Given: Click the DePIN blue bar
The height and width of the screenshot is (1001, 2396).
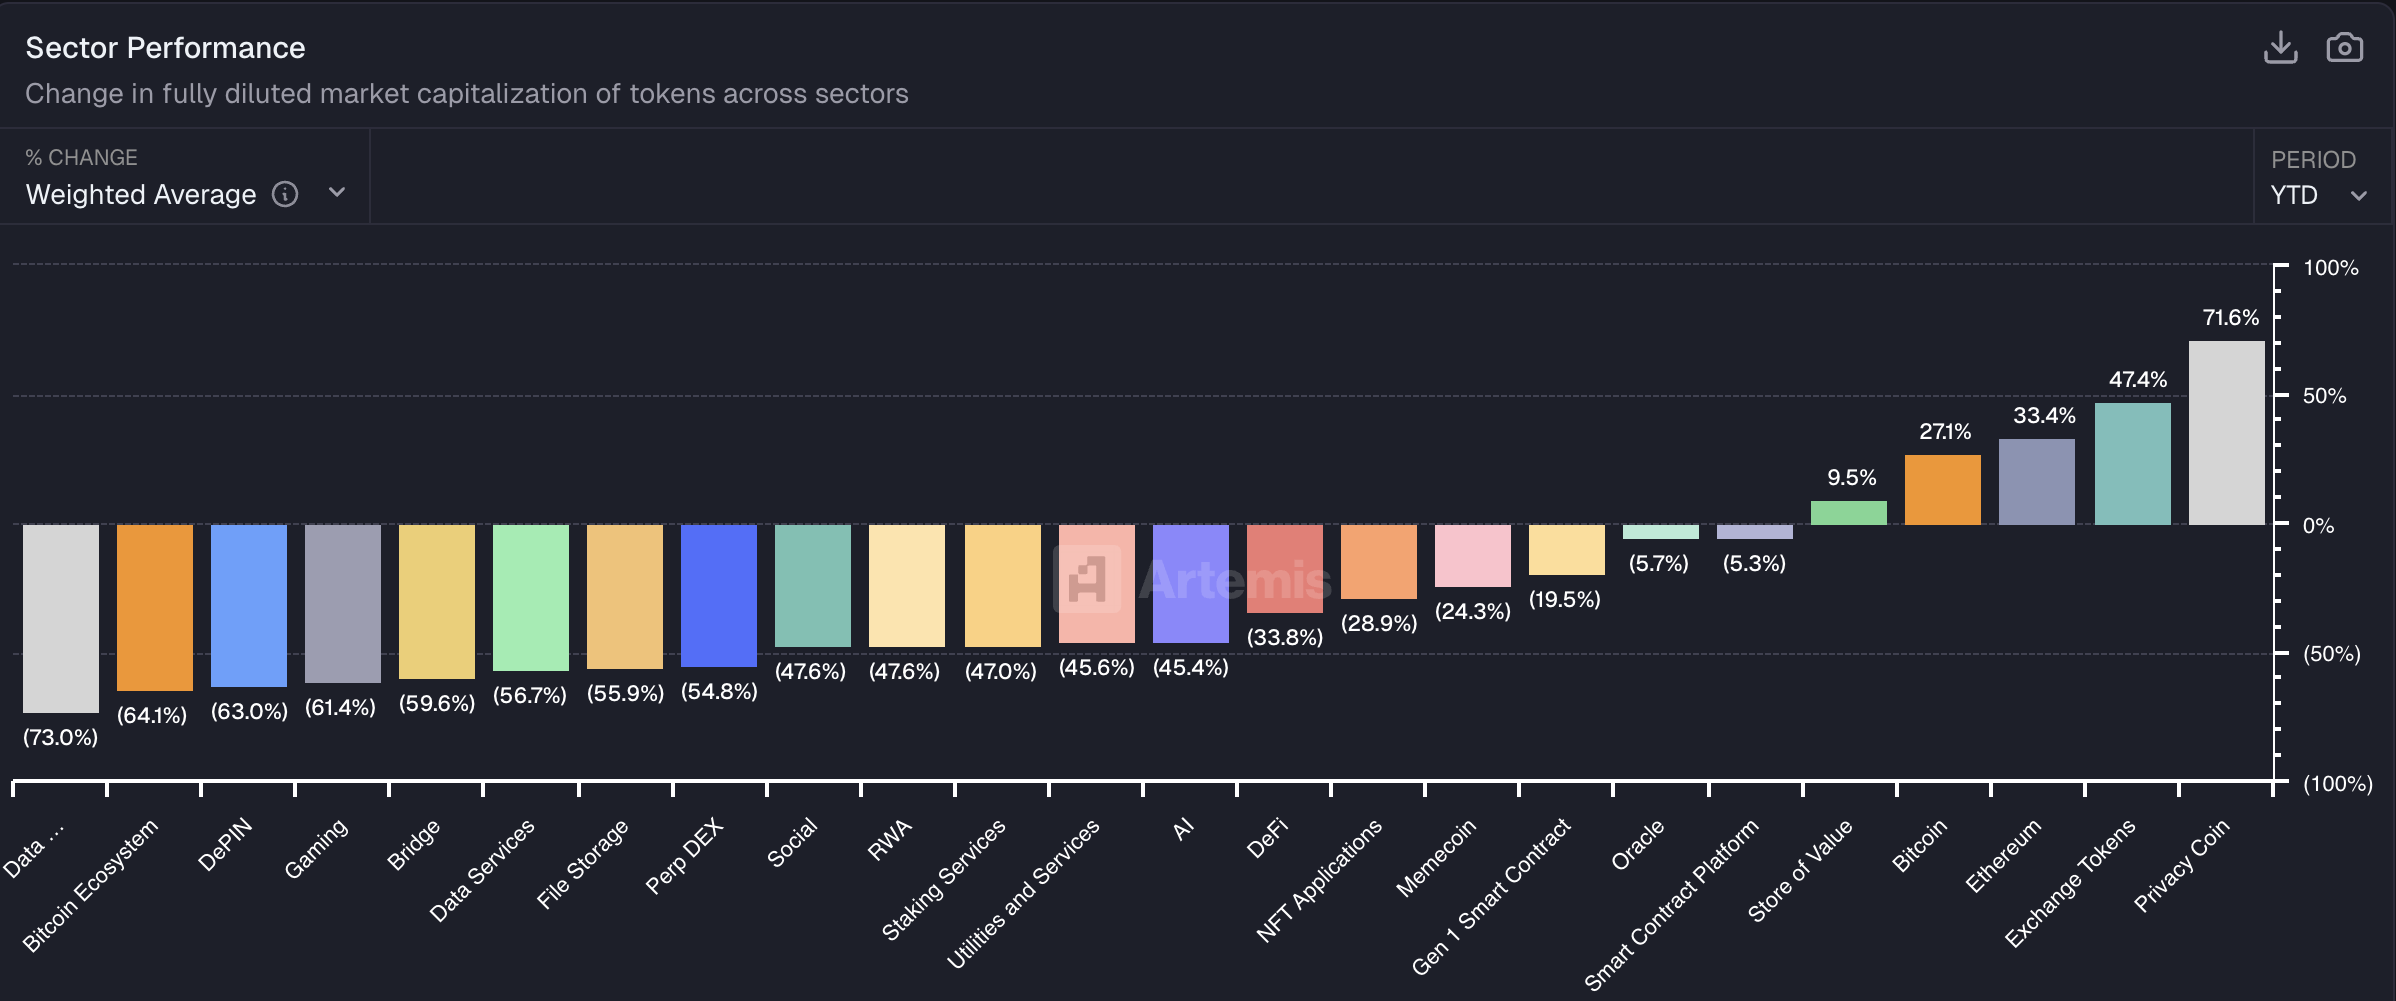Looking at the screenshot, I should (249, 605).
